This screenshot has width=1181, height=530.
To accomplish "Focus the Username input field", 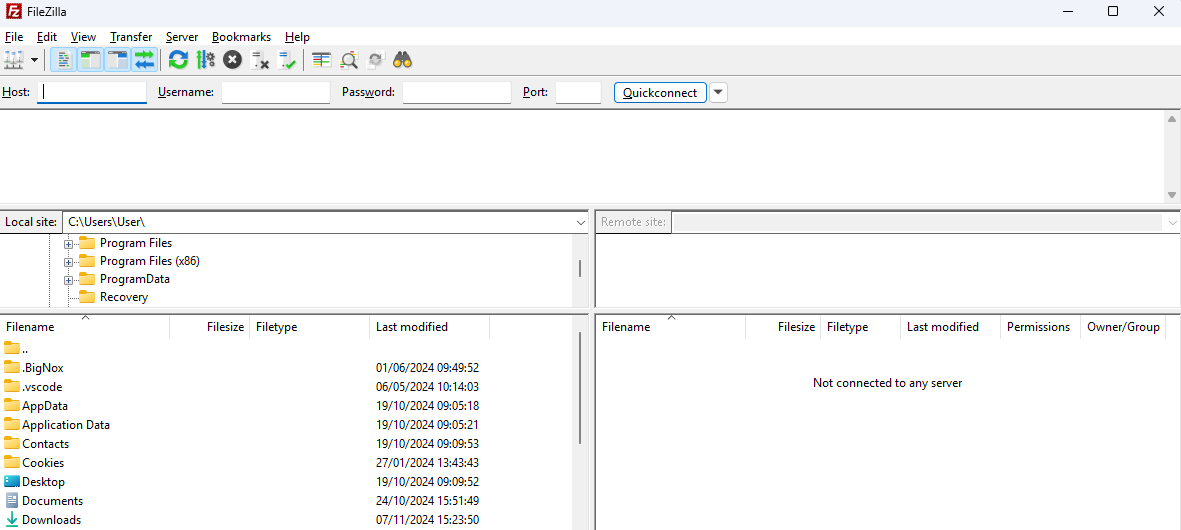I will pyautogui.click(x=276, y=93).
